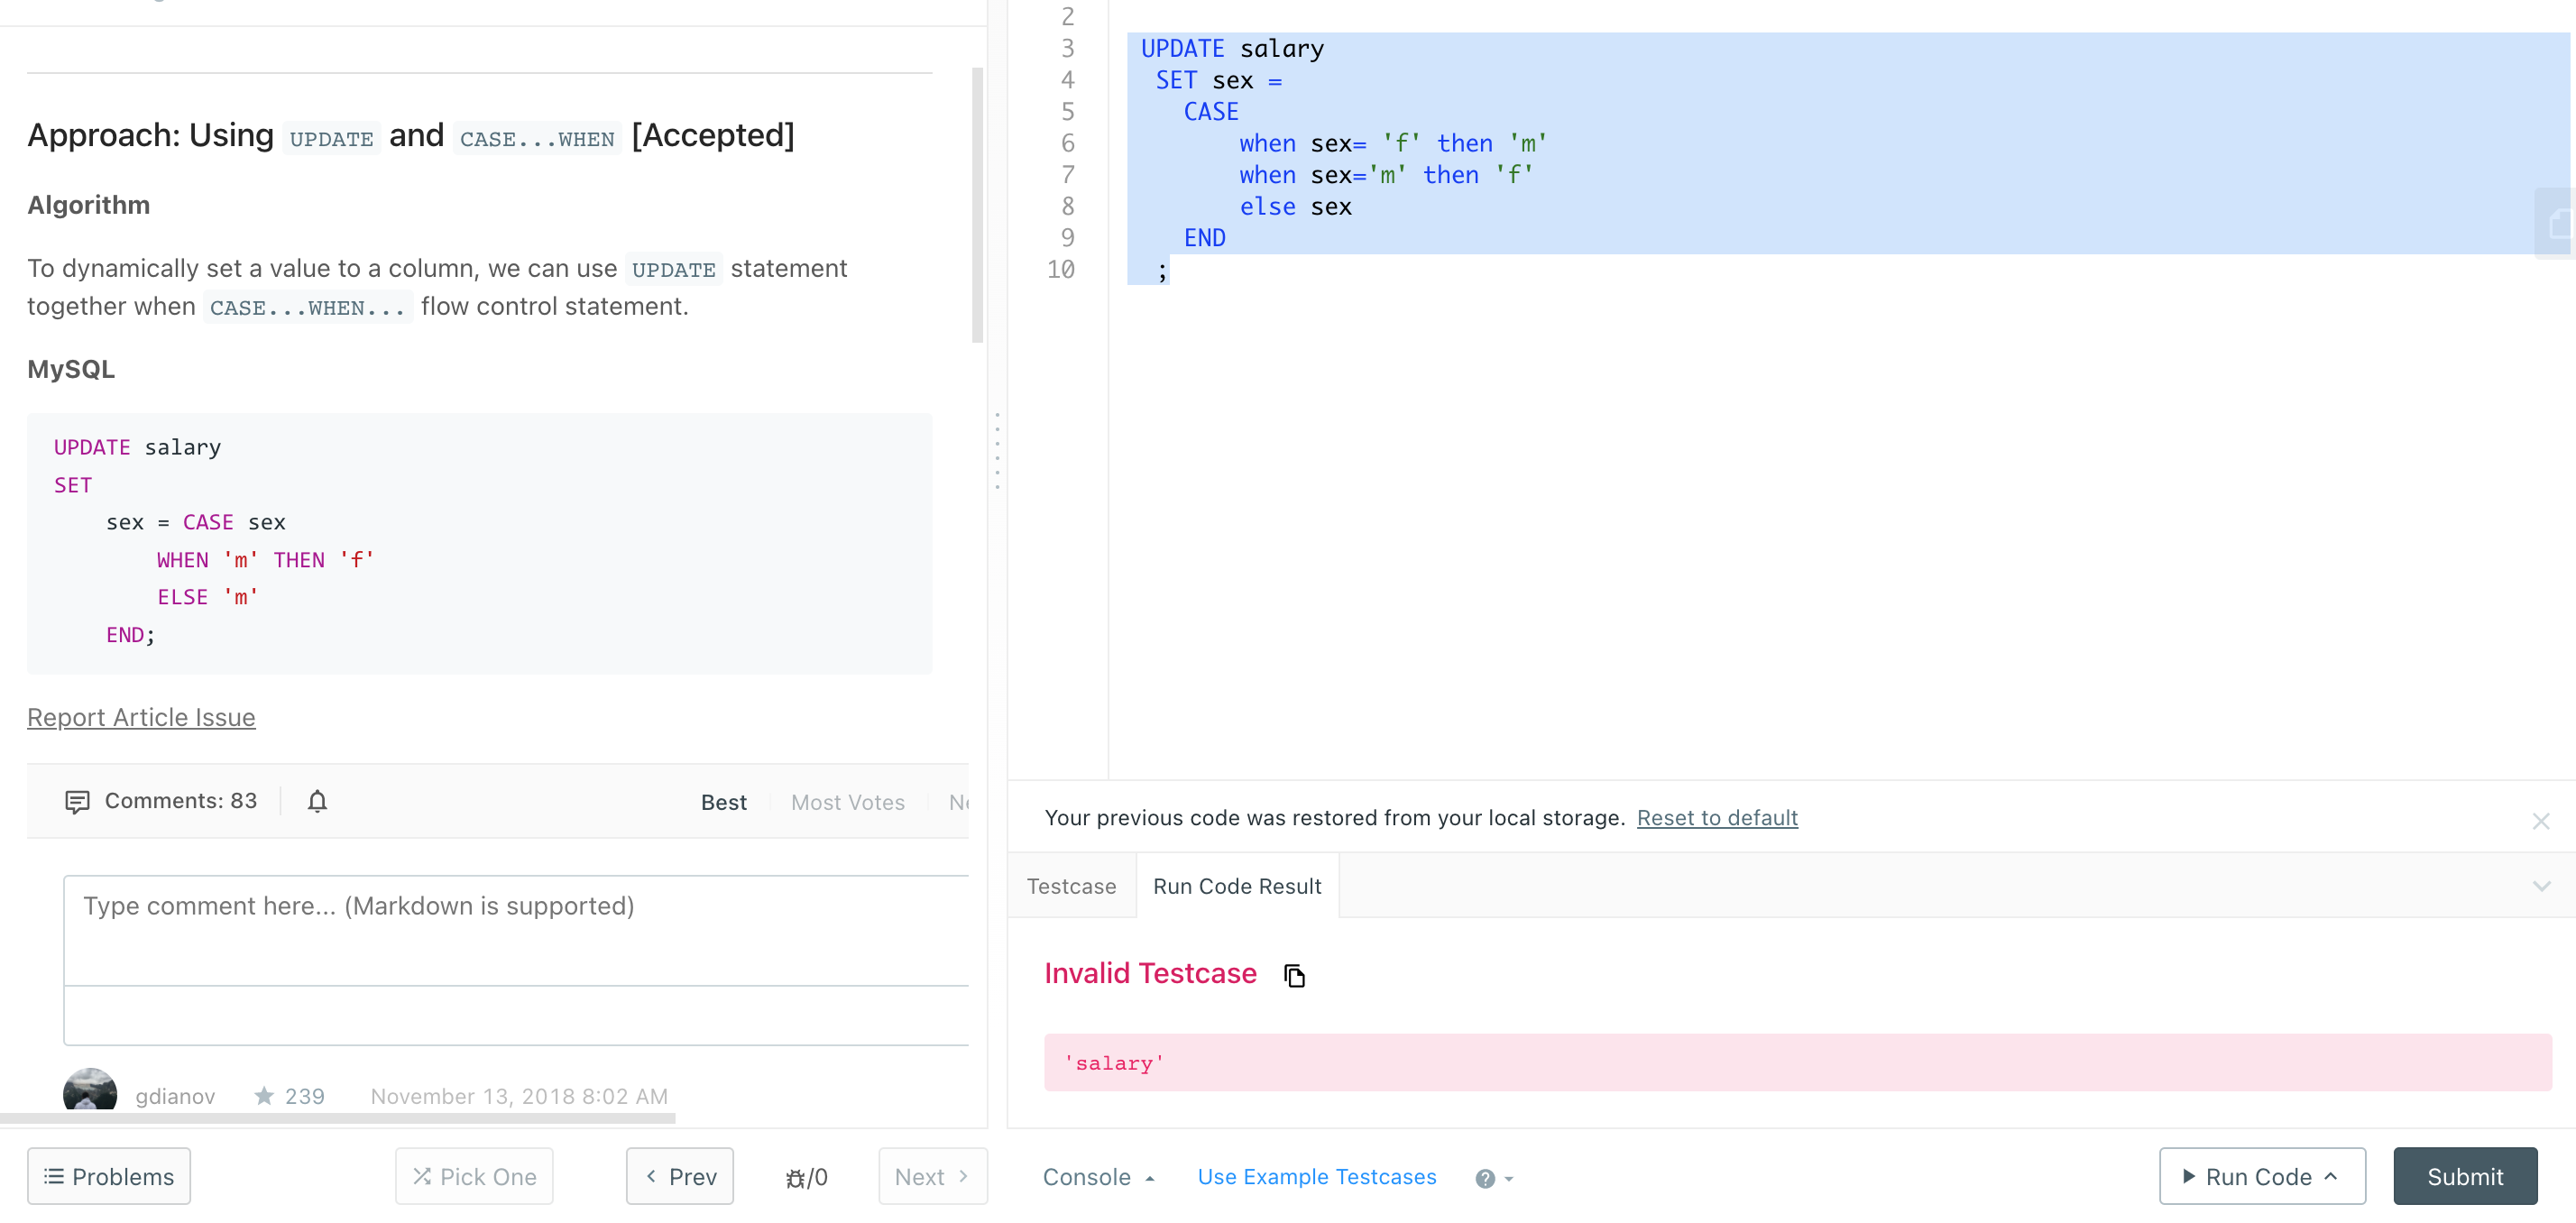Grab the panel divider handle

tap(997, 451)
